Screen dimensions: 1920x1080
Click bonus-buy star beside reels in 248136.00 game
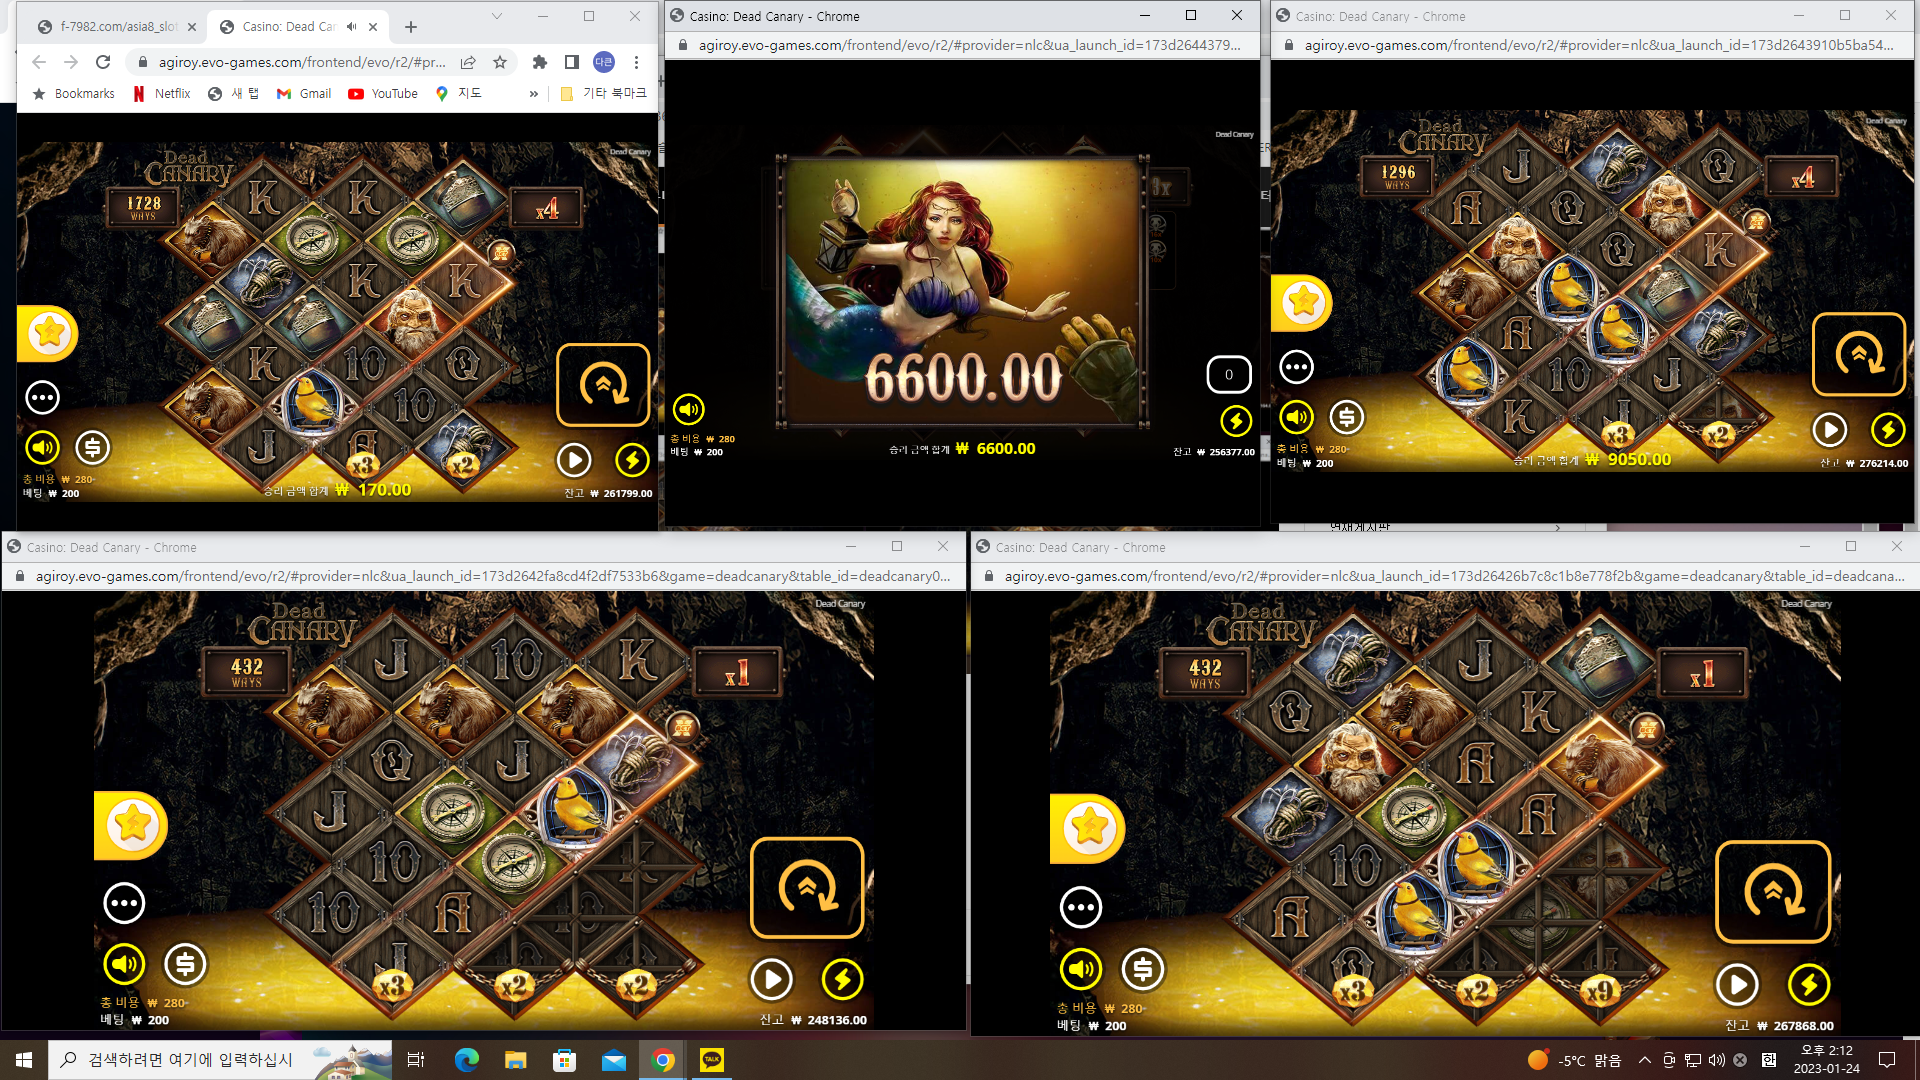point(683,727)
